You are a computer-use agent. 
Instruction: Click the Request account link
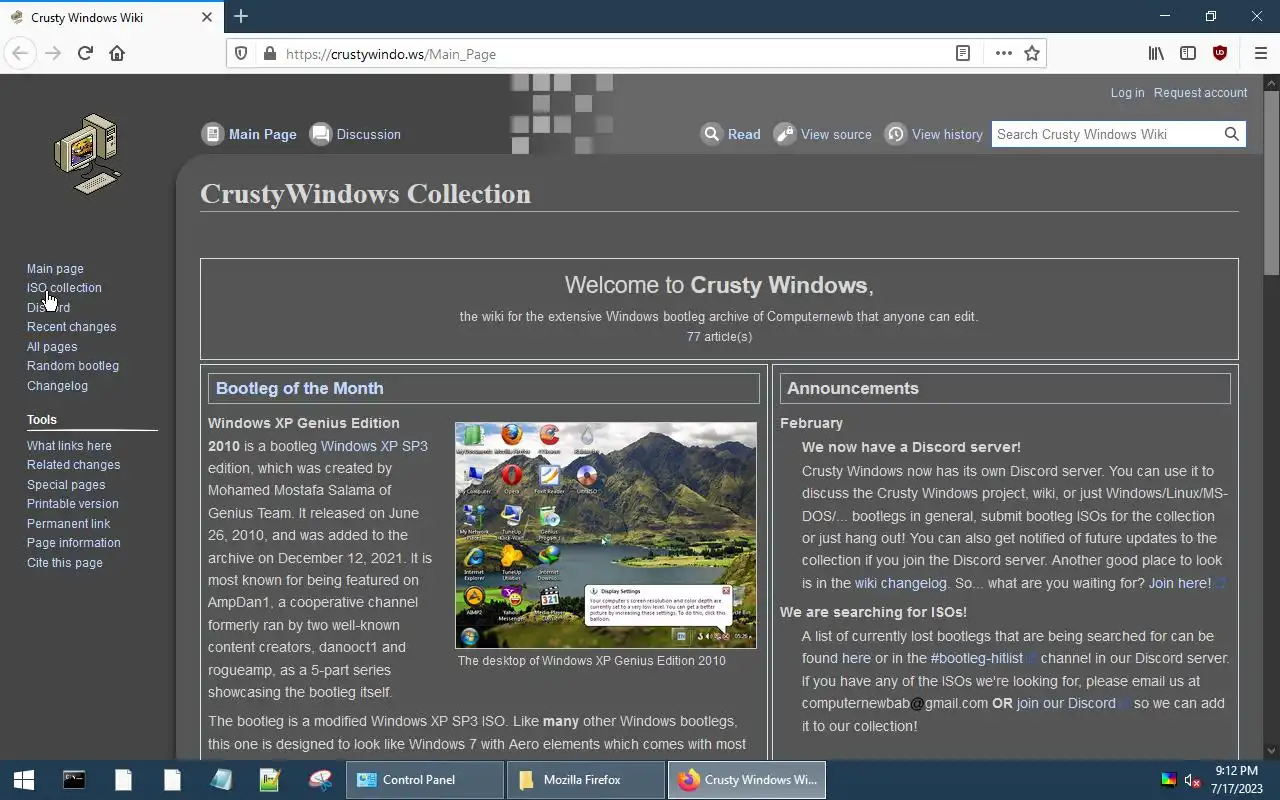click(x=1200, y=92)
